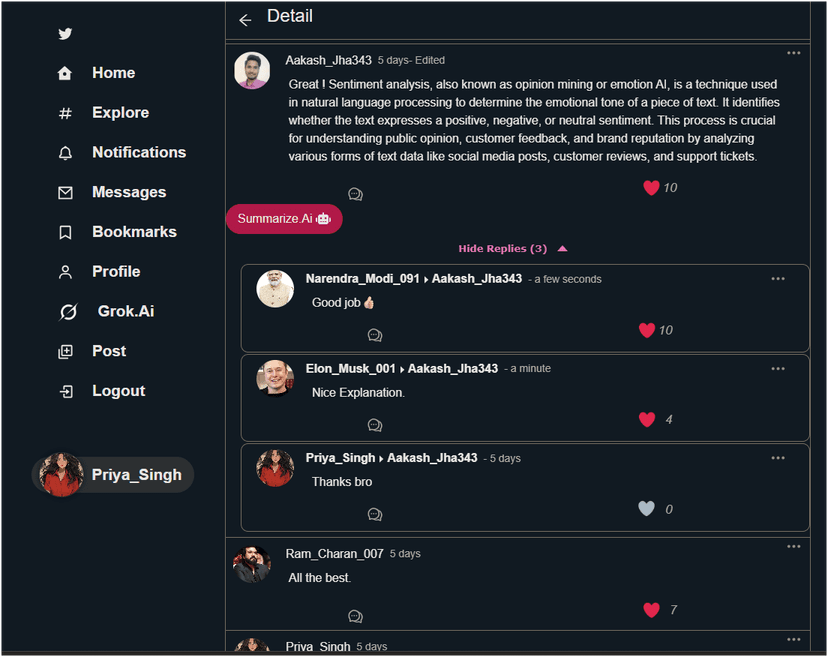Viewport: 828px width, 657px height.
Task: Unlike Ram_Charan_007's 'All the best' post
Action: (x=652, y=609)
